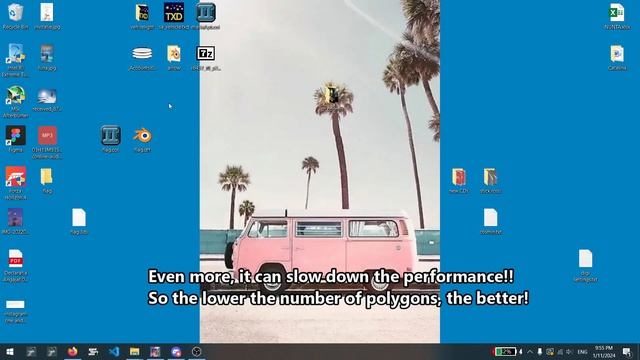Open the TXD file icon on desktop
The width and height of the screenshot is (640, 360).
(174, 12)
